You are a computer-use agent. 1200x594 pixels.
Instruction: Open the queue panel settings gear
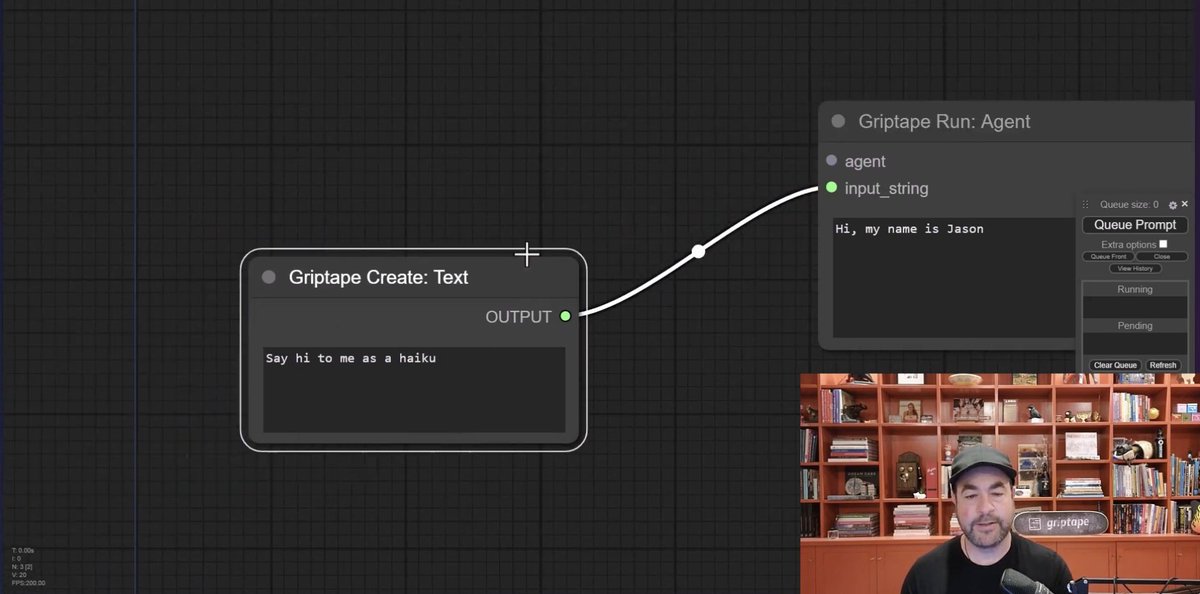pos(1173,205)
